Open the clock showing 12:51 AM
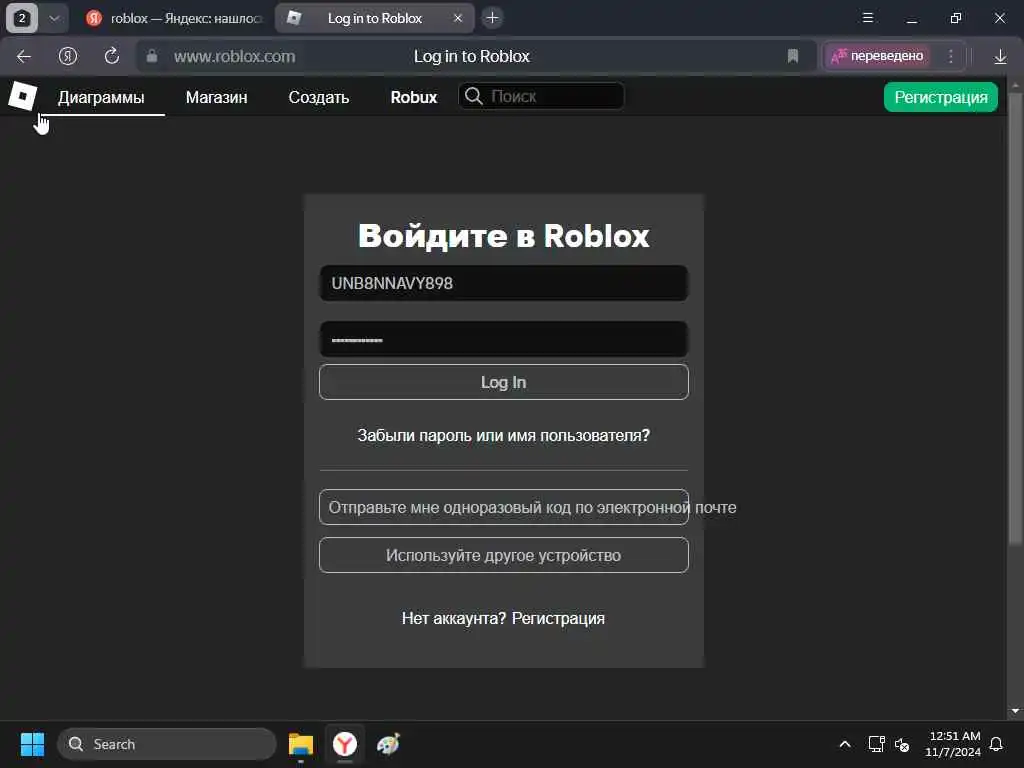 click(953, 744)
